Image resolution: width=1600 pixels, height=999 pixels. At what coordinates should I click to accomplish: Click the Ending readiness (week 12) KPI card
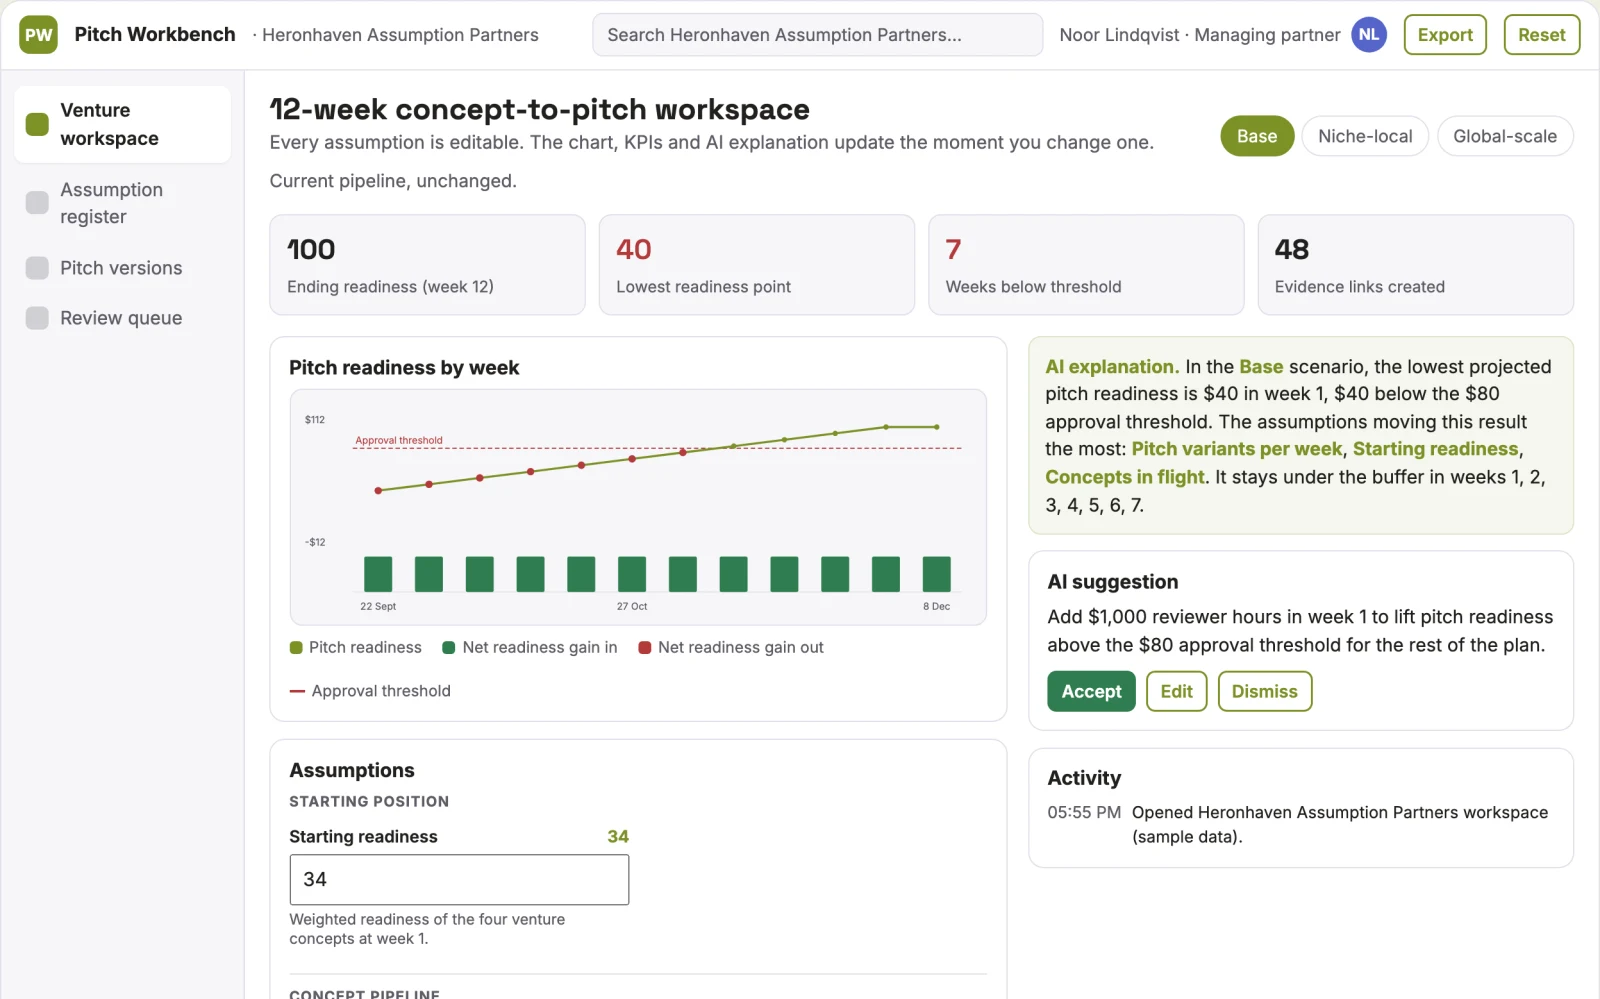(x=427, y=265)
